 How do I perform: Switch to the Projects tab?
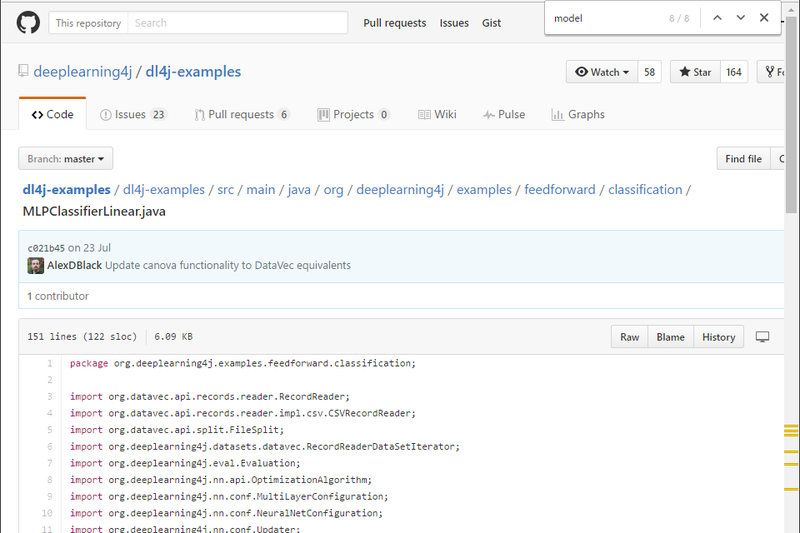354,114
